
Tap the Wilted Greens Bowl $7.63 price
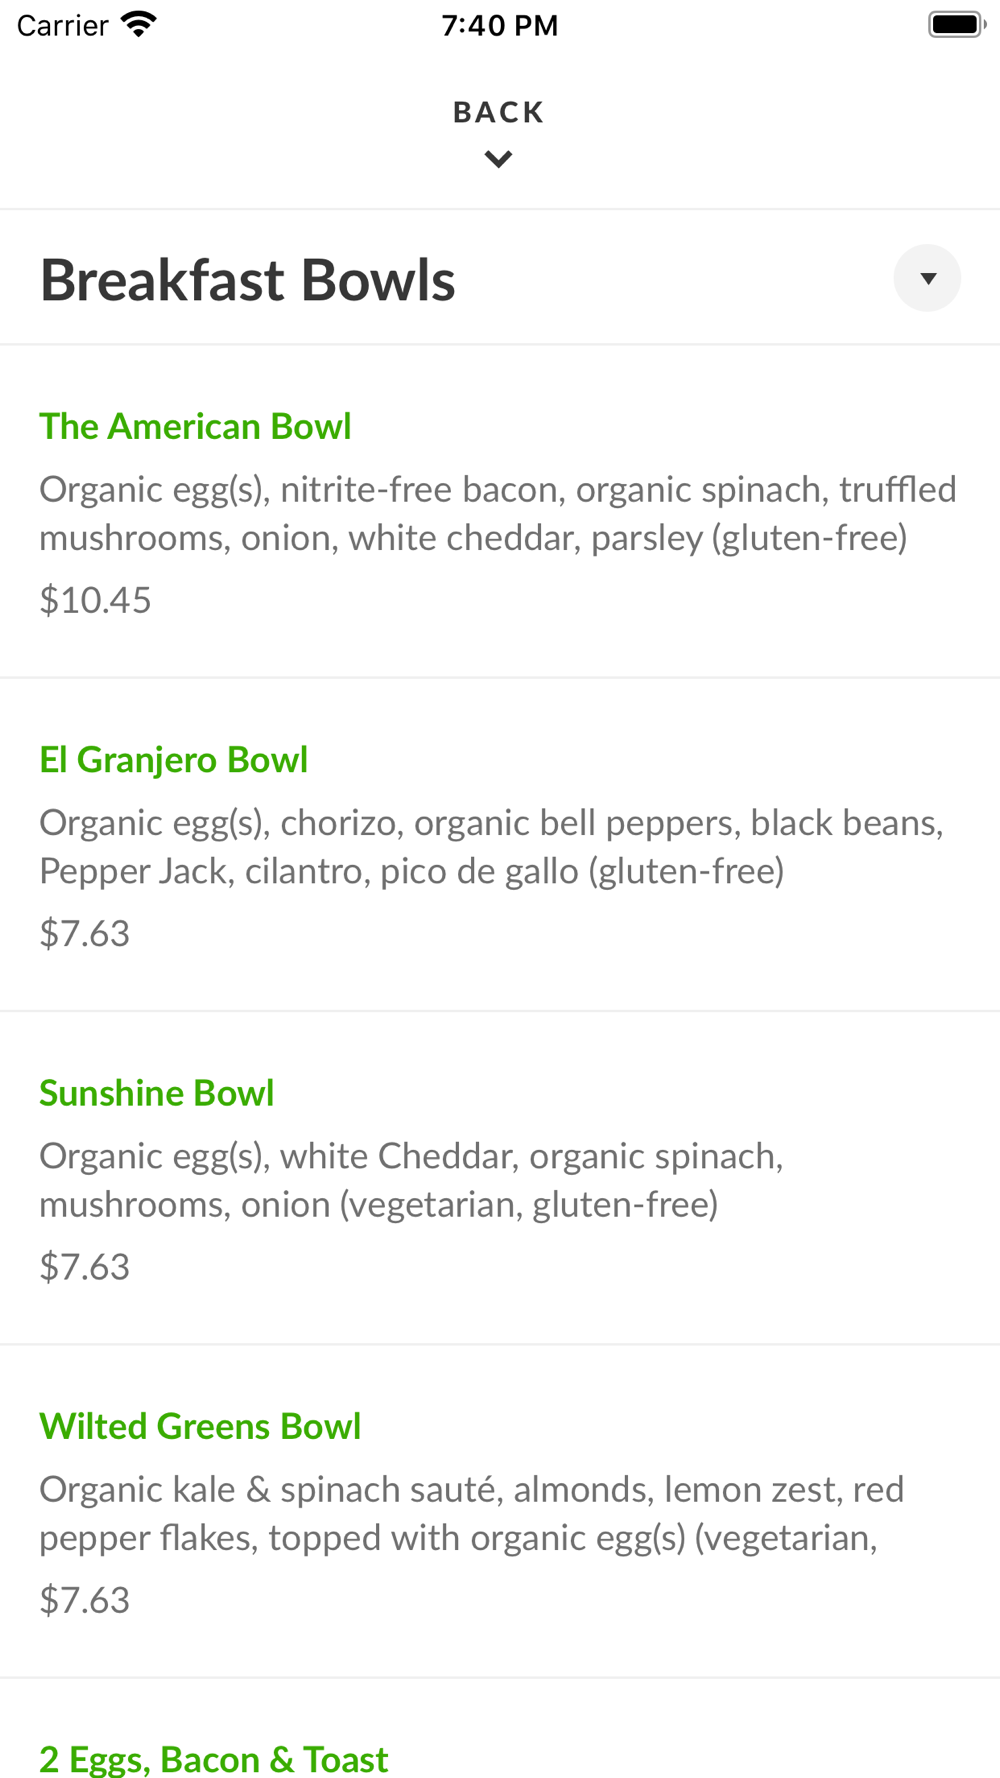(85, 1600)
